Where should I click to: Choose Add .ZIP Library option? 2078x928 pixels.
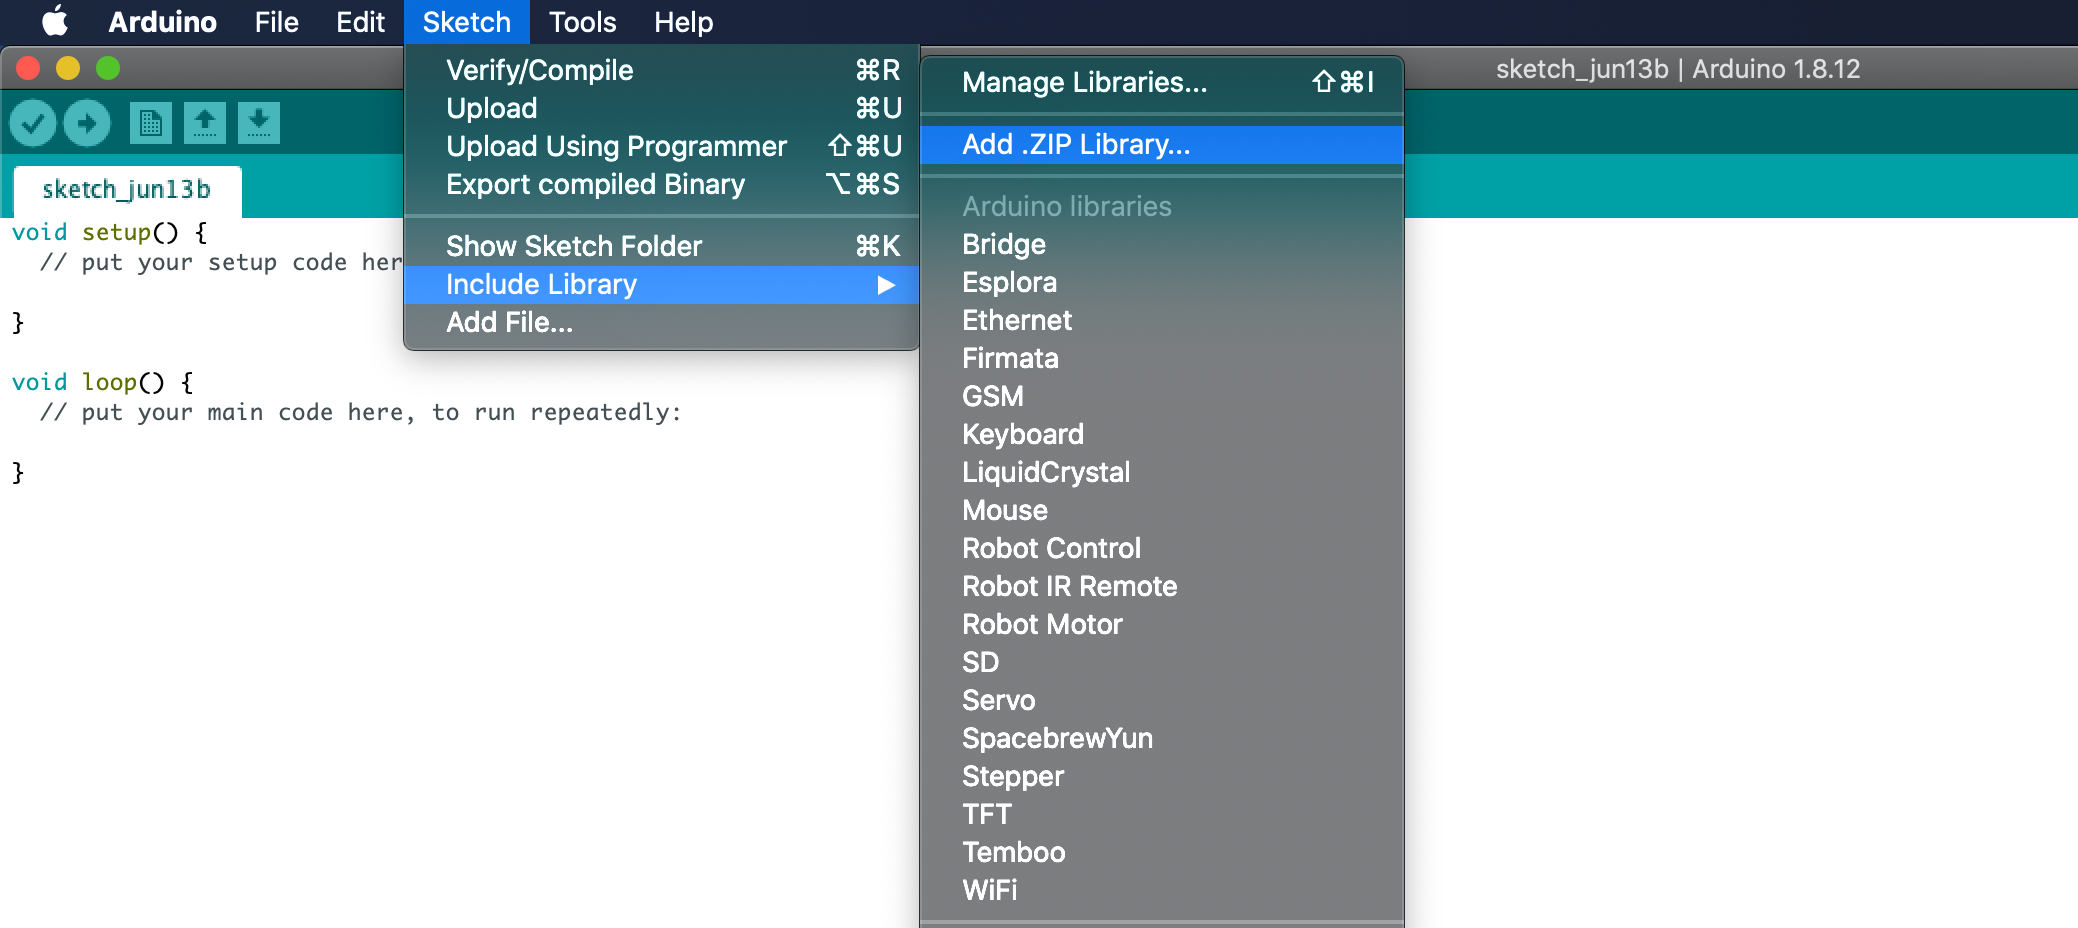coord(1075,144)
